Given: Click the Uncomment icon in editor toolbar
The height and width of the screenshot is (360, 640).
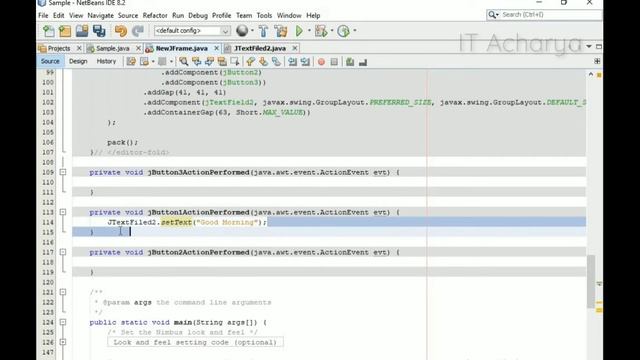Looking at the screenshot, I should click(363, 62).
